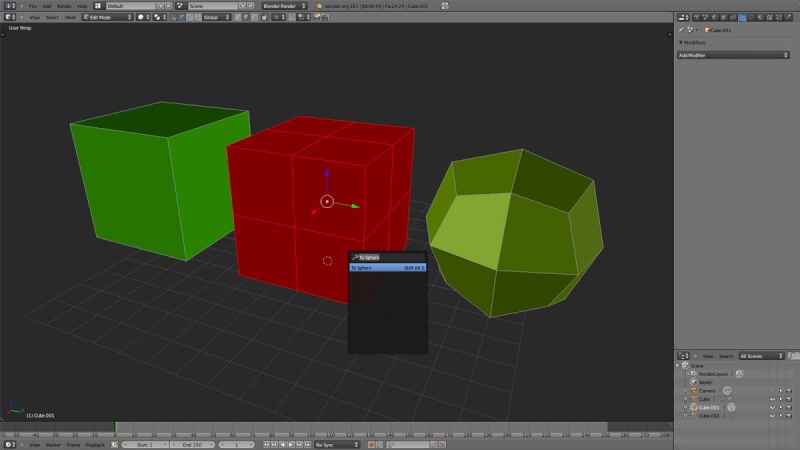Add a new scene with plus button

pos(243,6)
